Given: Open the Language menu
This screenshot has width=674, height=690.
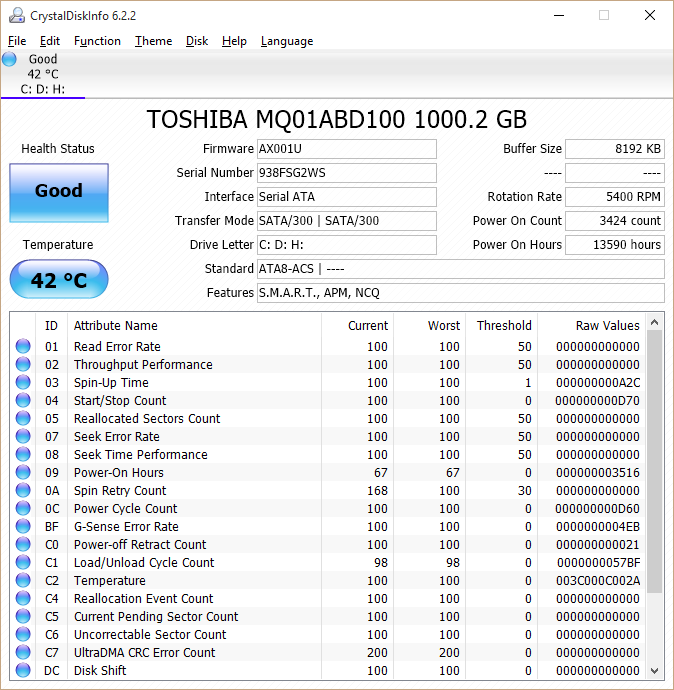Looking at the screenshot, I should coord(287,41).
